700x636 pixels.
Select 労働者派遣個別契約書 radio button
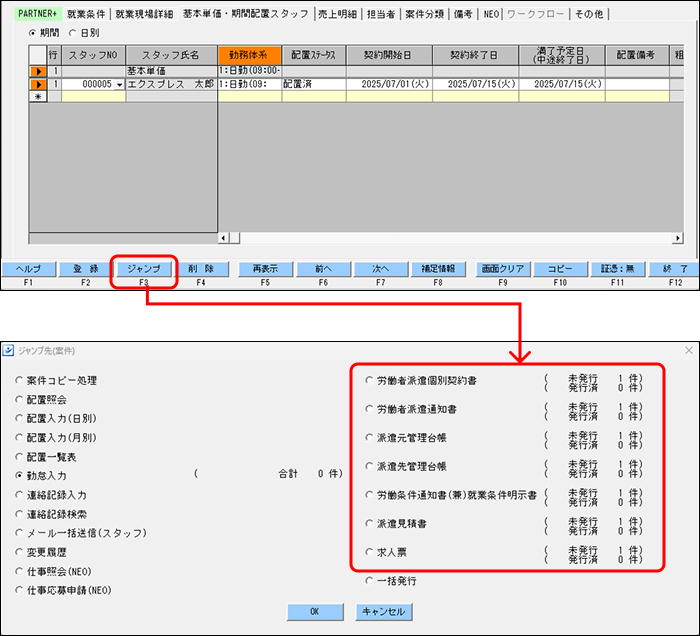coord(369,380)
